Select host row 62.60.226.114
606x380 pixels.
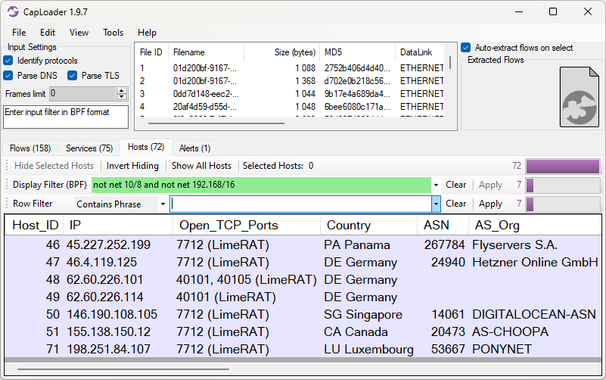[303, 297]
